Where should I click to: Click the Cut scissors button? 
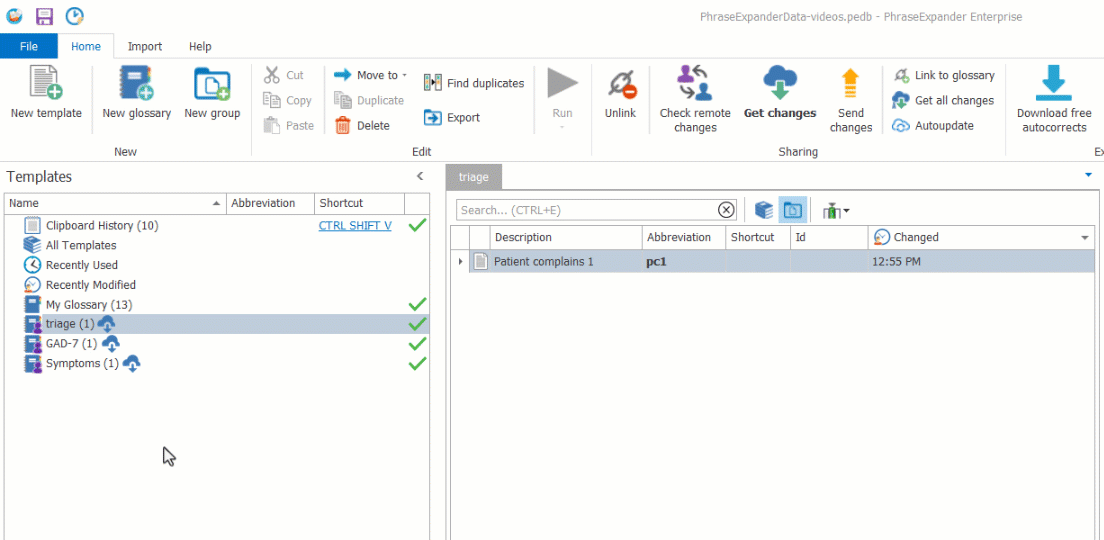284,75
